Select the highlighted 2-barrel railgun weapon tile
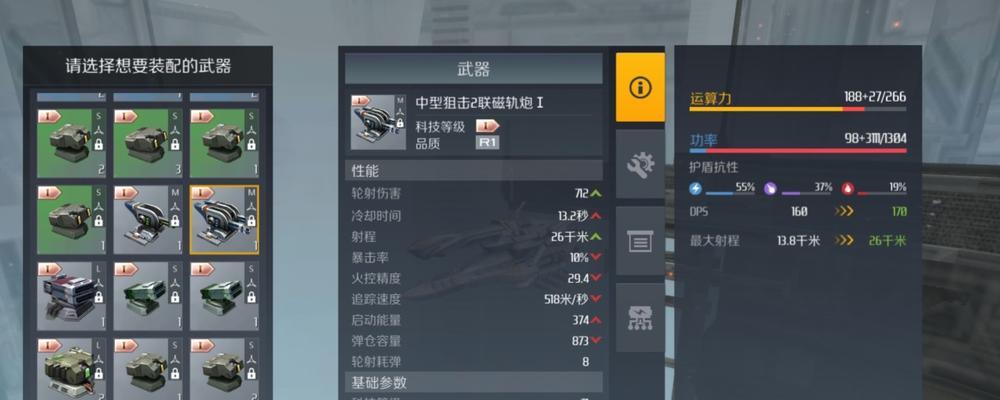The width and height of the screenshot is (1000, 400). pos(224,220)
